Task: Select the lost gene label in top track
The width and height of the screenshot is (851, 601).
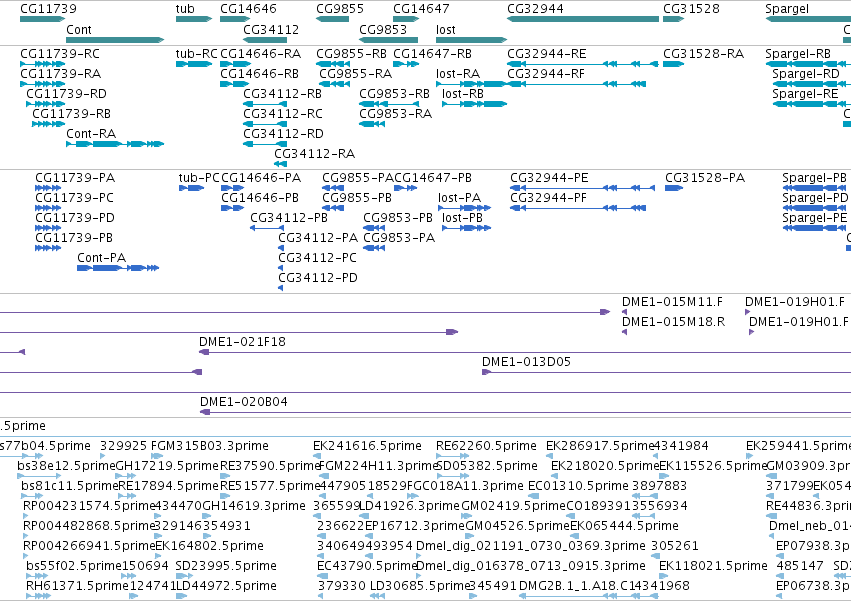Action: coord(446,30)
